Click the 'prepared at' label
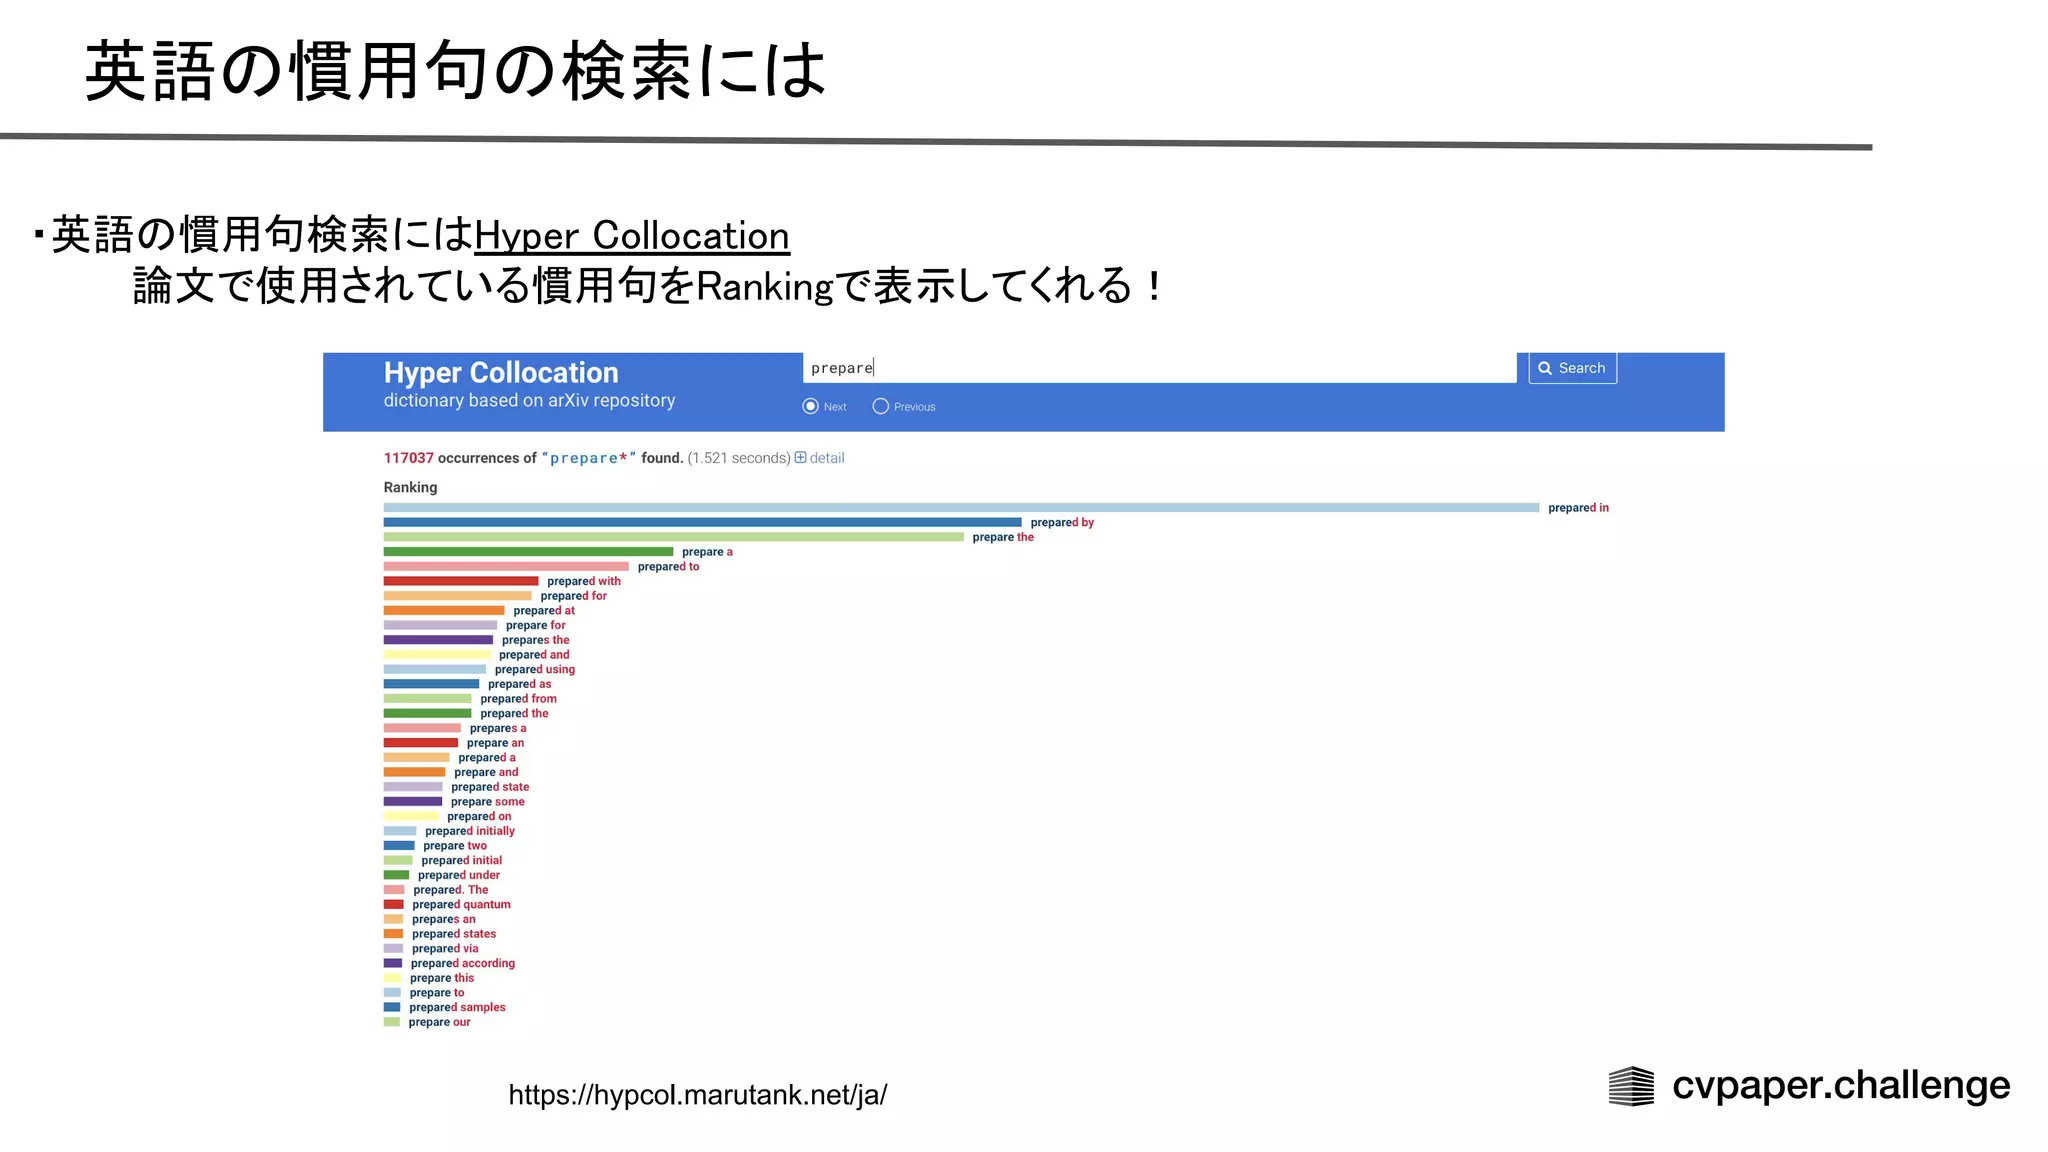The image size is (2048, 1152). pos(544,611)
